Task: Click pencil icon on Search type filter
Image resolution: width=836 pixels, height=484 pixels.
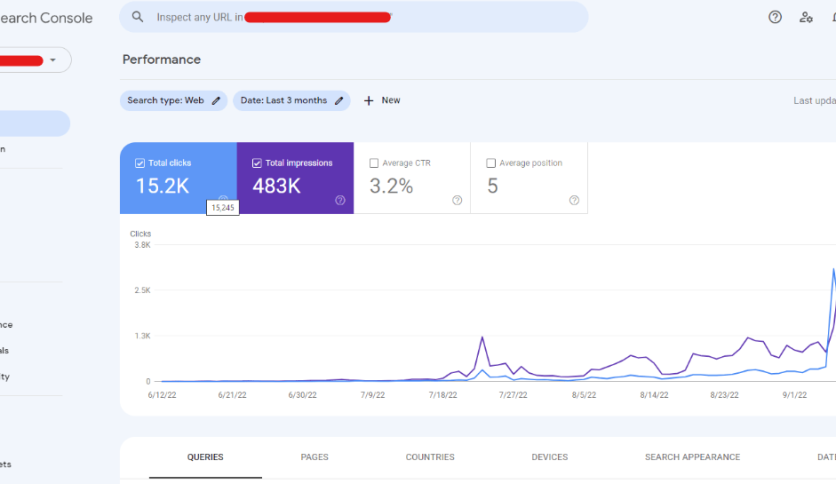Action: pyautogui.click(x=216, y=101)
